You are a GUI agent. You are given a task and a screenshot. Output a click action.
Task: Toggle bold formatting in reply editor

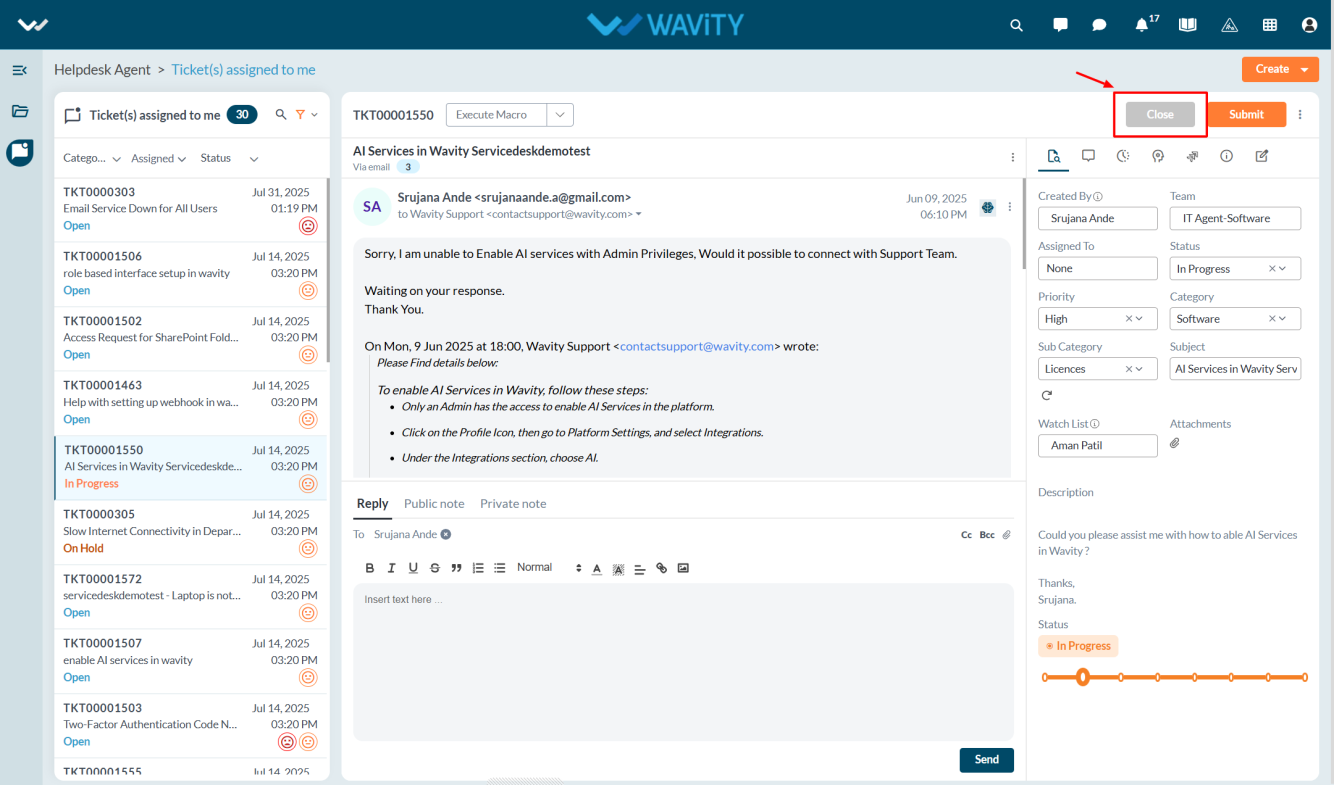coord(369,568)
